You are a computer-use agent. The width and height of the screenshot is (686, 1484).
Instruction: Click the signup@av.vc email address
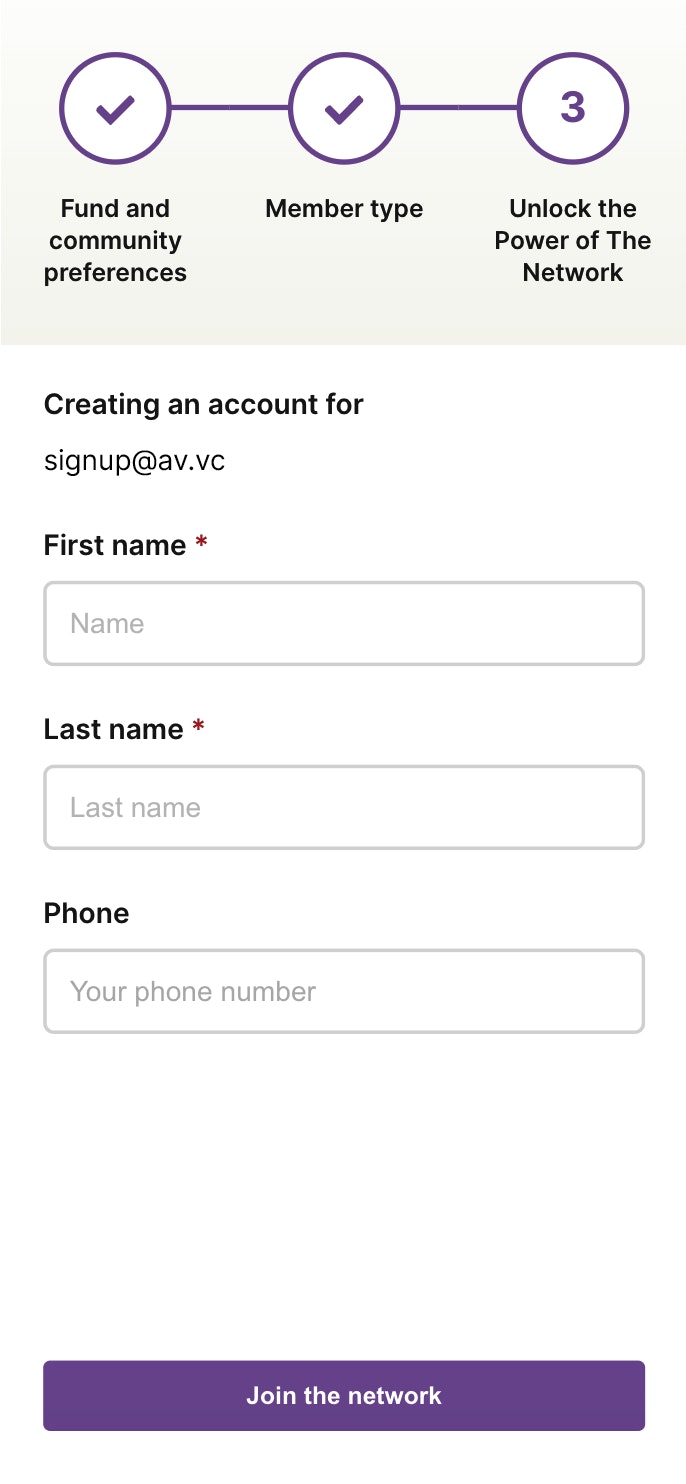[x=135, y=461]
